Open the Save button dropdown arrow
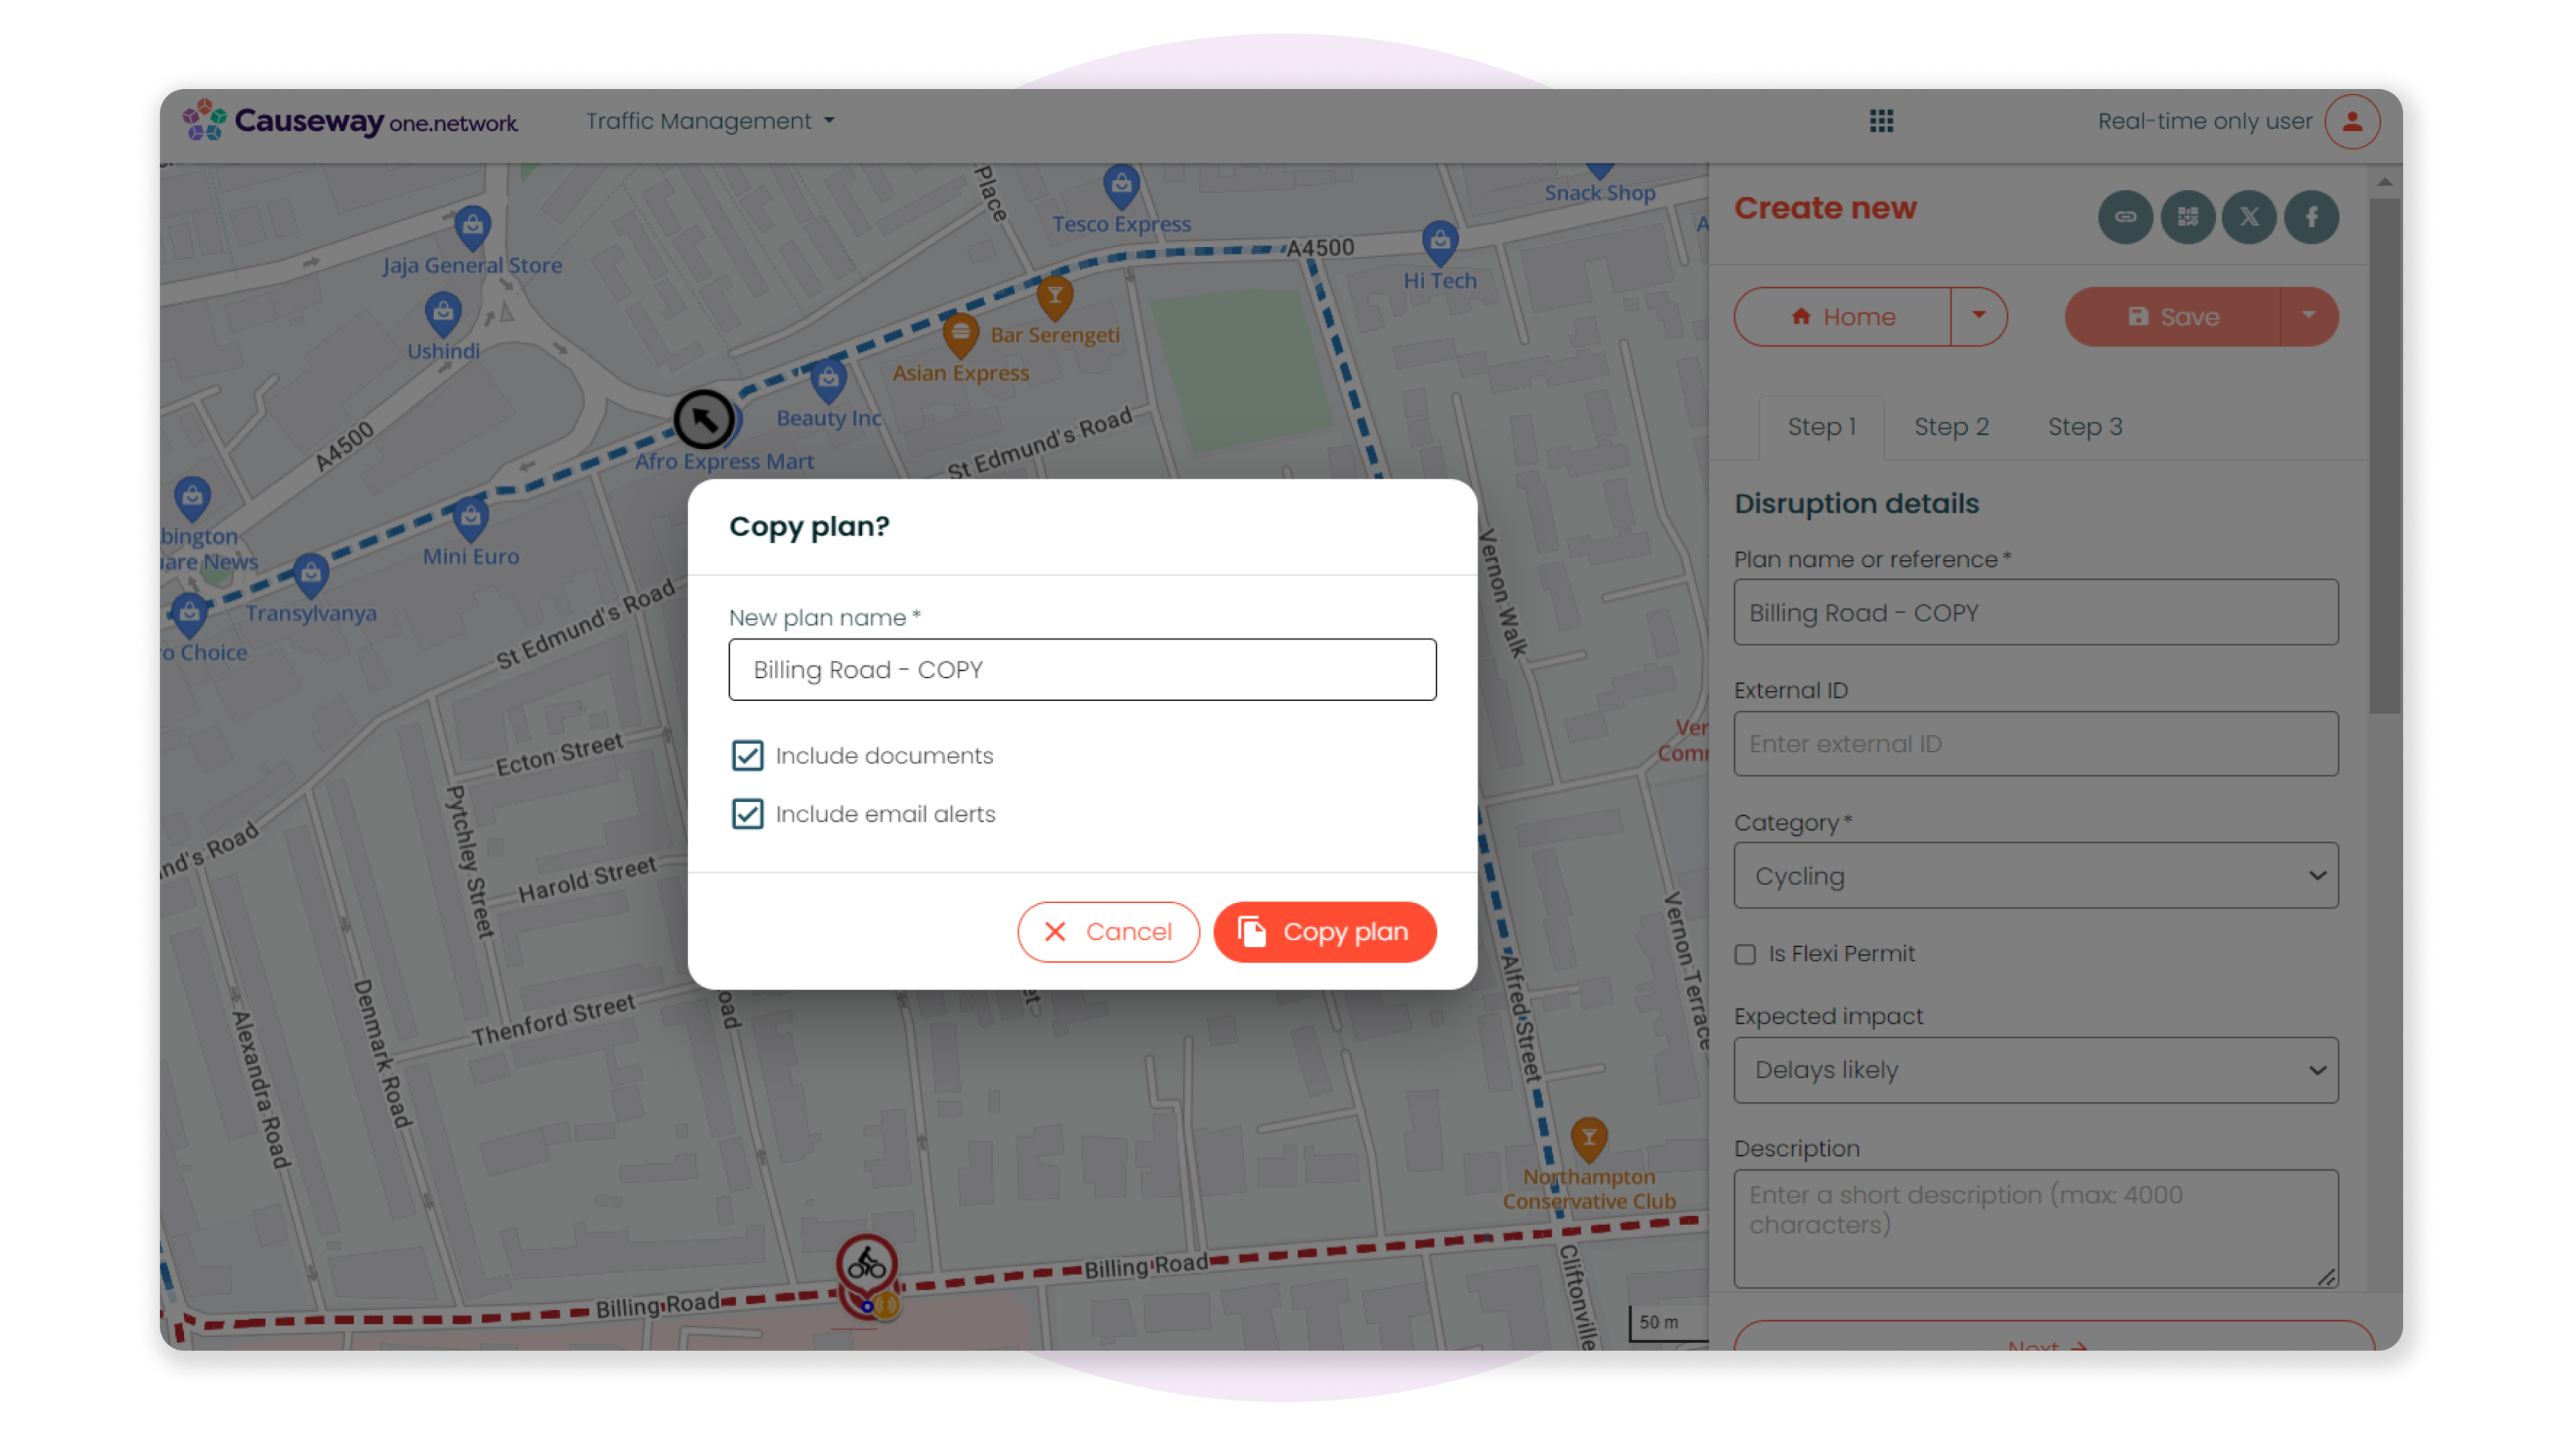Image resolution: width=2576 pixels, height=1449 pixels. 2309,317
